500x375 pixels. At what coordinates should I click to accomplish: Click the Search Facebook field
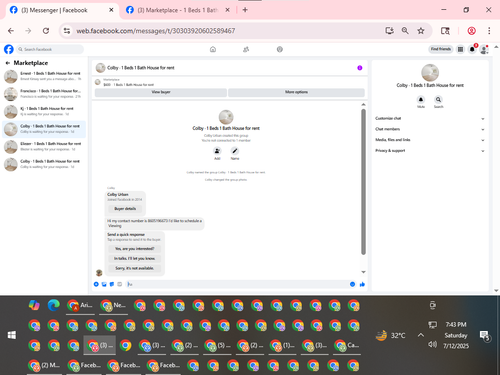pos(50,49)
